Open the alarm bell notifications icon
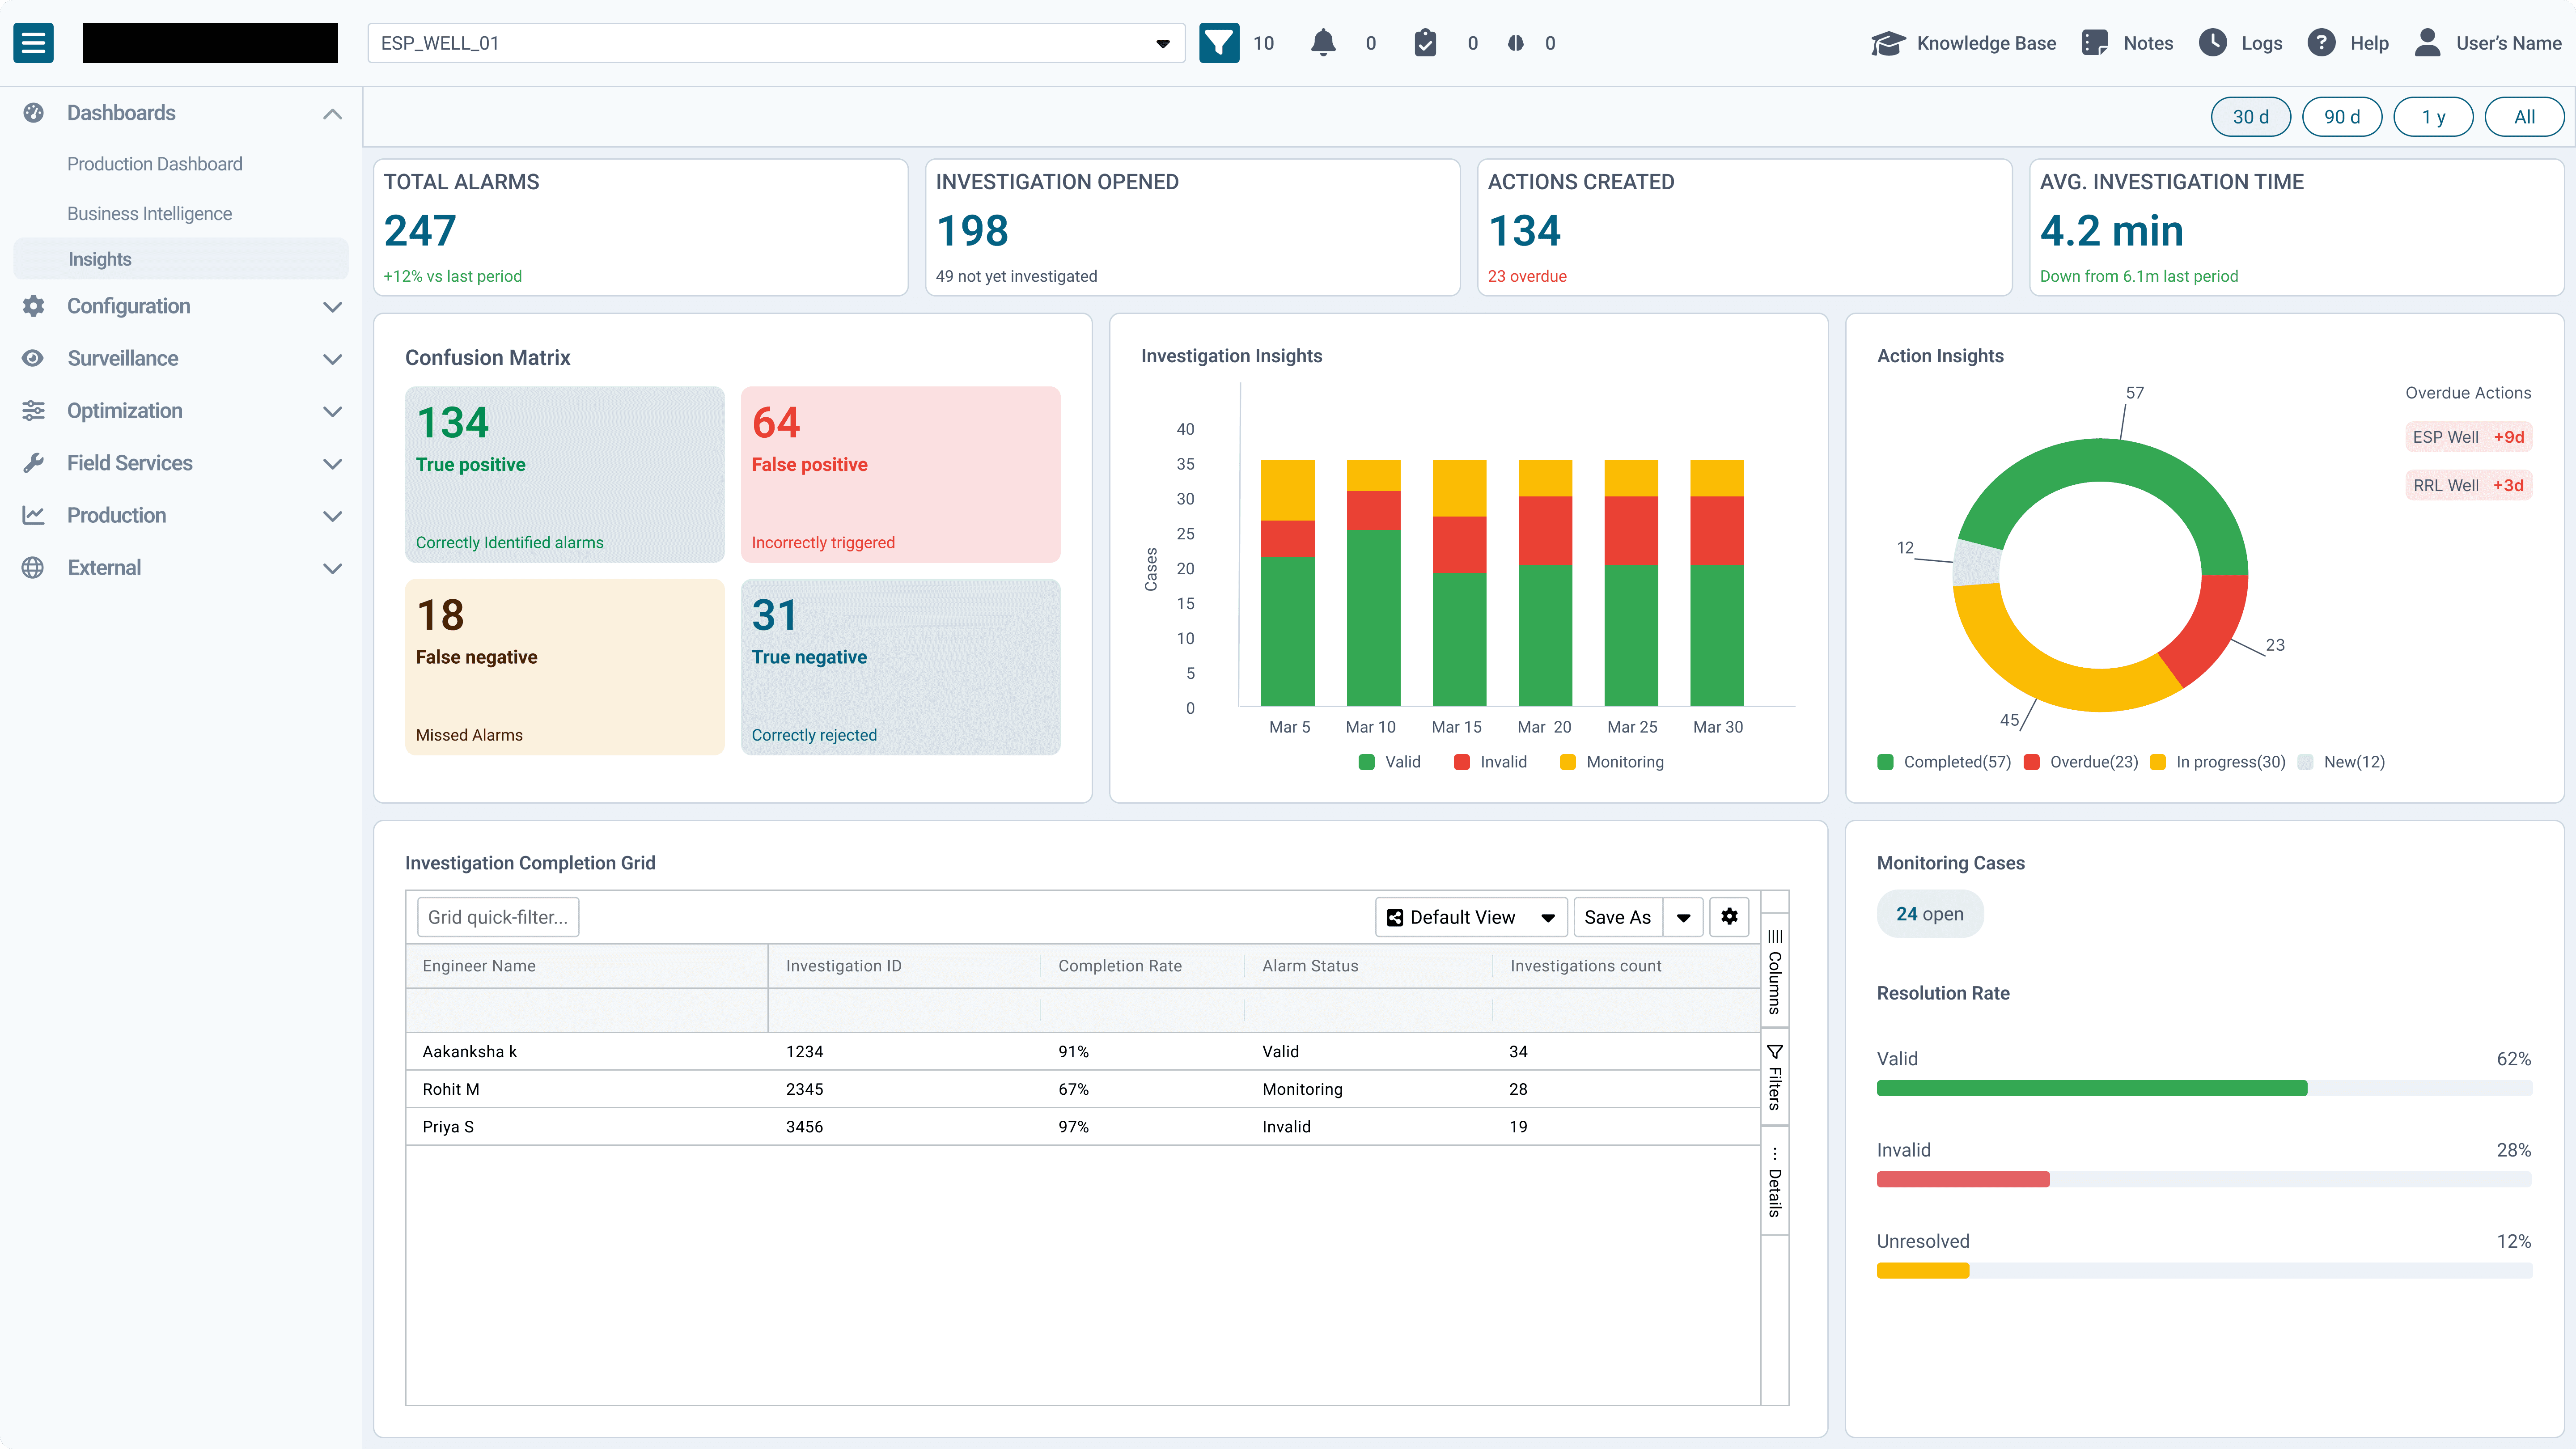Viewport: 2576px width, 1449px height. pyautogui.click(x=1323, y=43)
